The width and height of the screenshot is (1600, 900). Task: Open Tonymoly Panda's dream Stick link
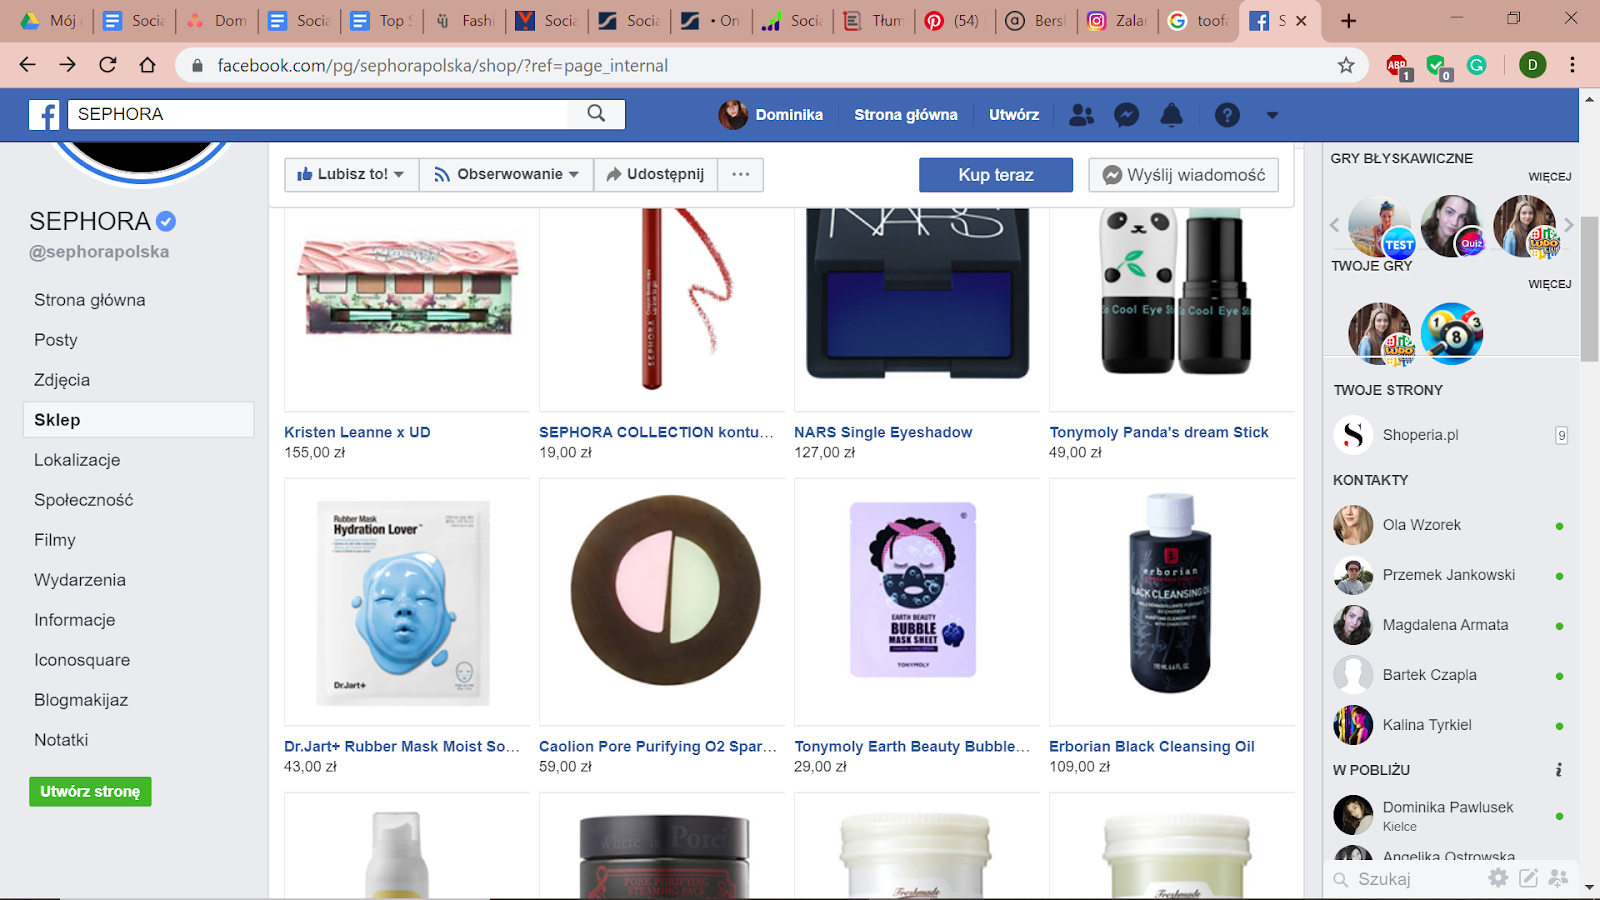point(1159,432)
